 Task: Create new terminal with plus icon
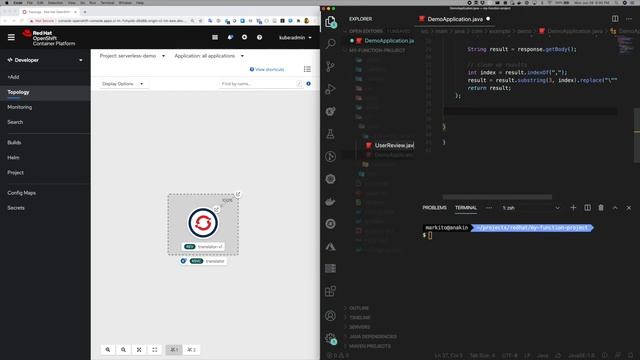coord(573,208)
